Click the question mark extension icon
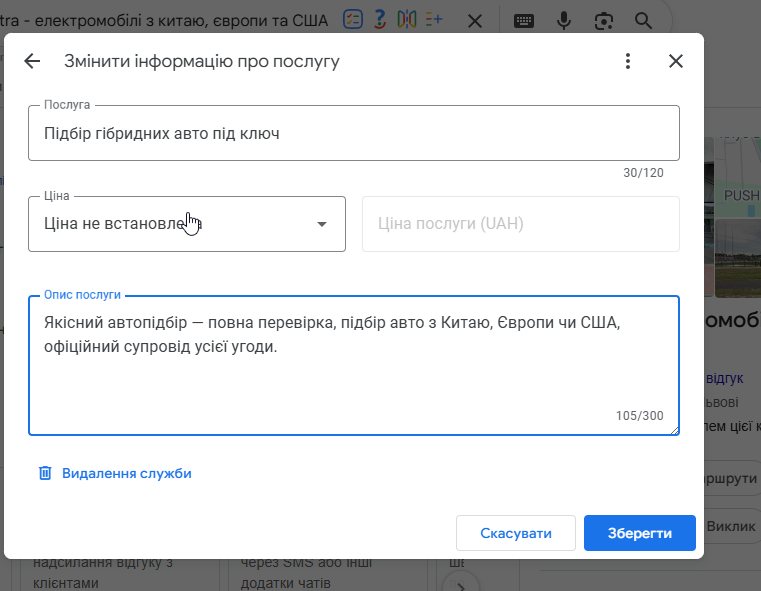This screenshot has width=761, height=591. [x=380, y=19]
